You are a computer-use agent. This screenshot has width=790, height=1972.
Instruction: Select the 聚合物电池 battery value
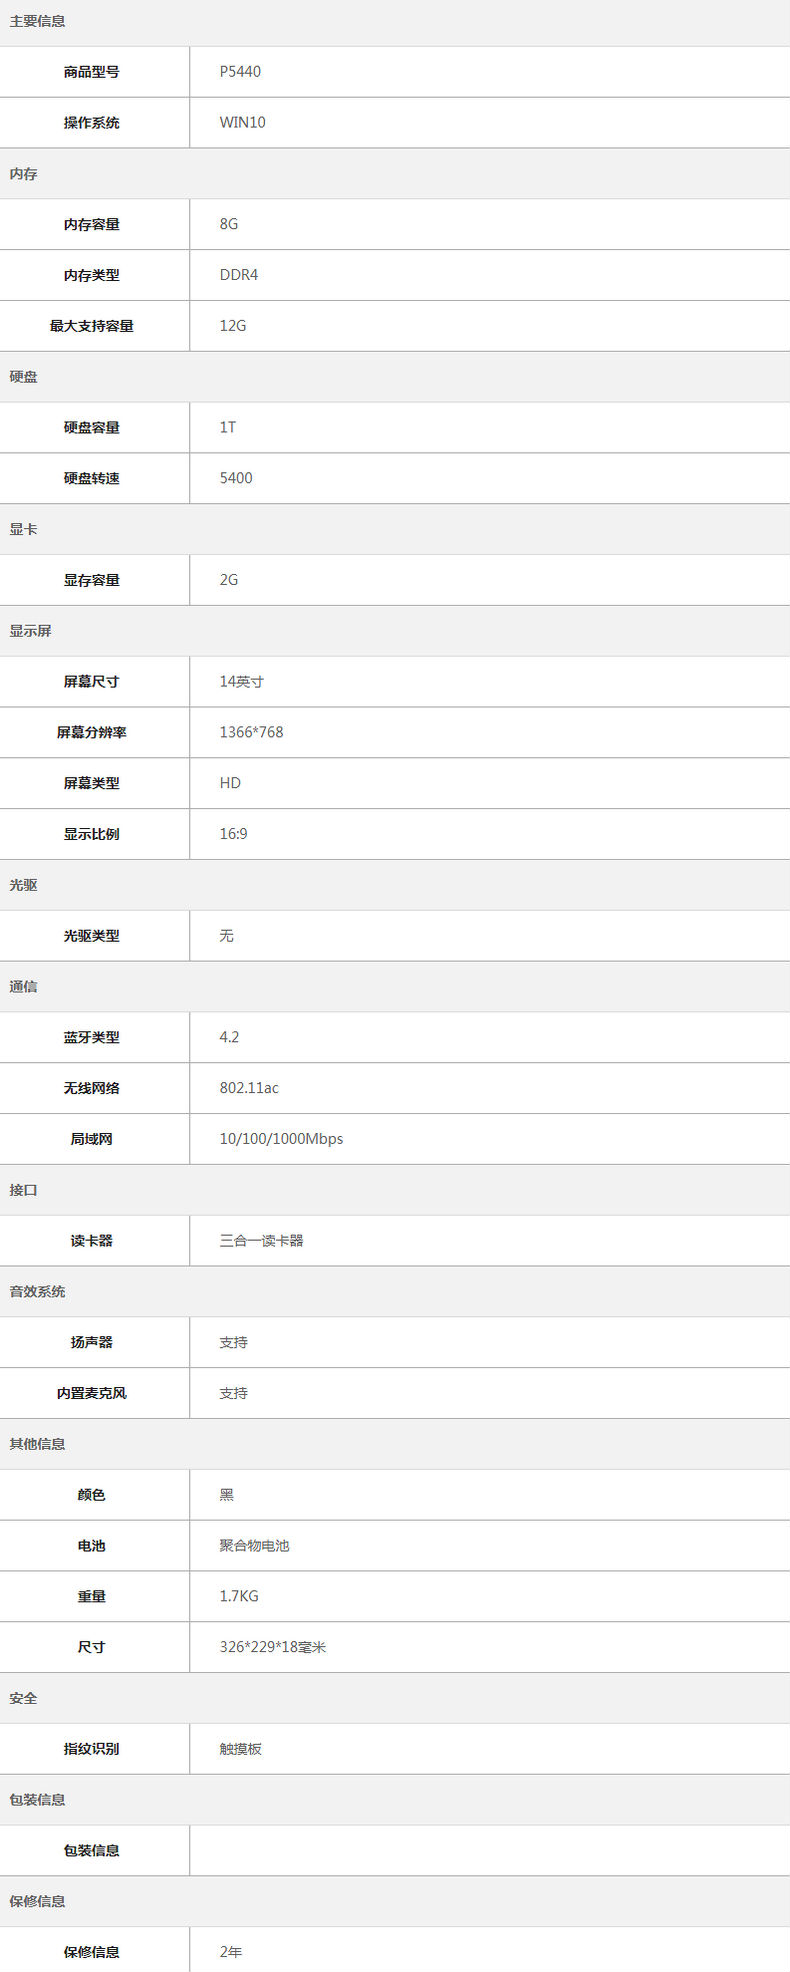(254, 1546)
